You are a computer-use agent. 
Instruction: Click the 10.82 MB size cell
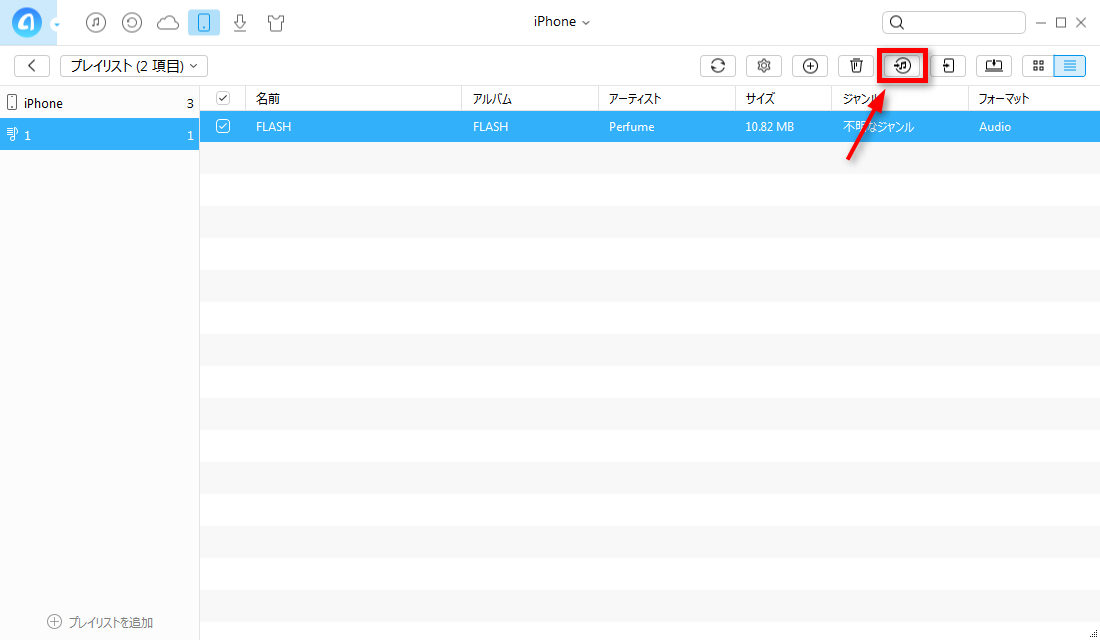click(x=770, y=127)
